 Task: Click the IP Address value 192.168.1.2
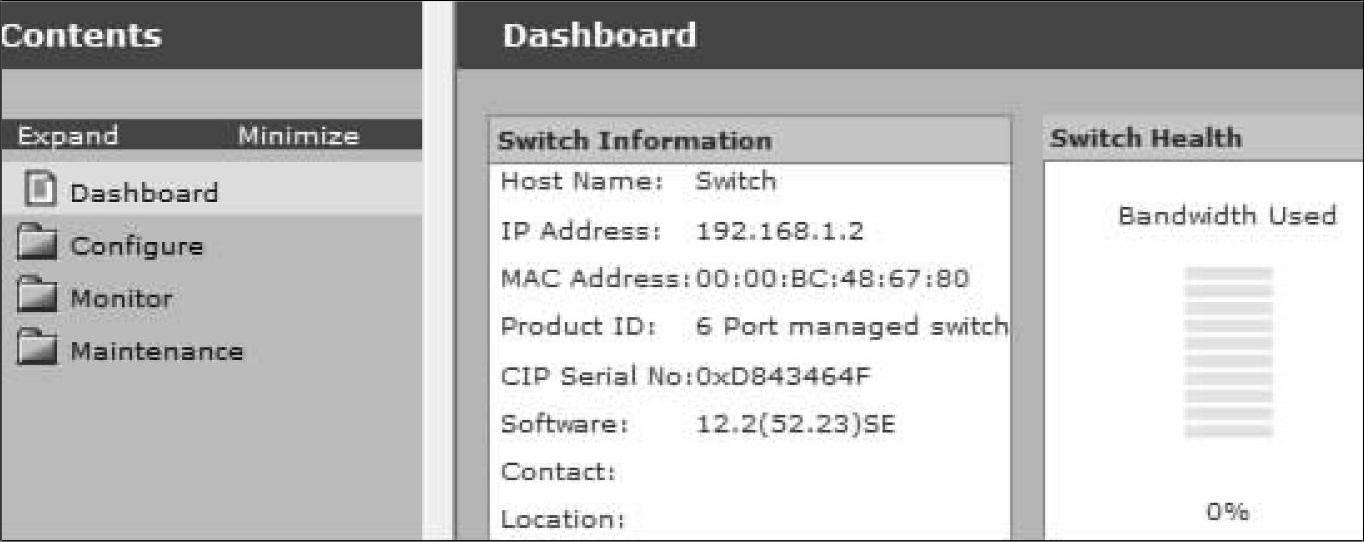(779, 231)
